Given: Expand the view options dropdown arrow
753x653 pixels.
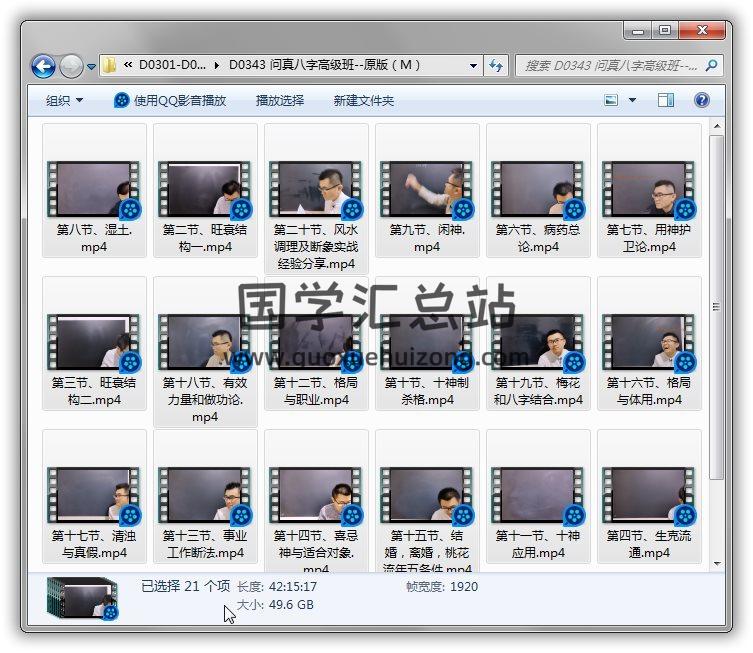Looking at the screenshot, I should coord(633,101).
